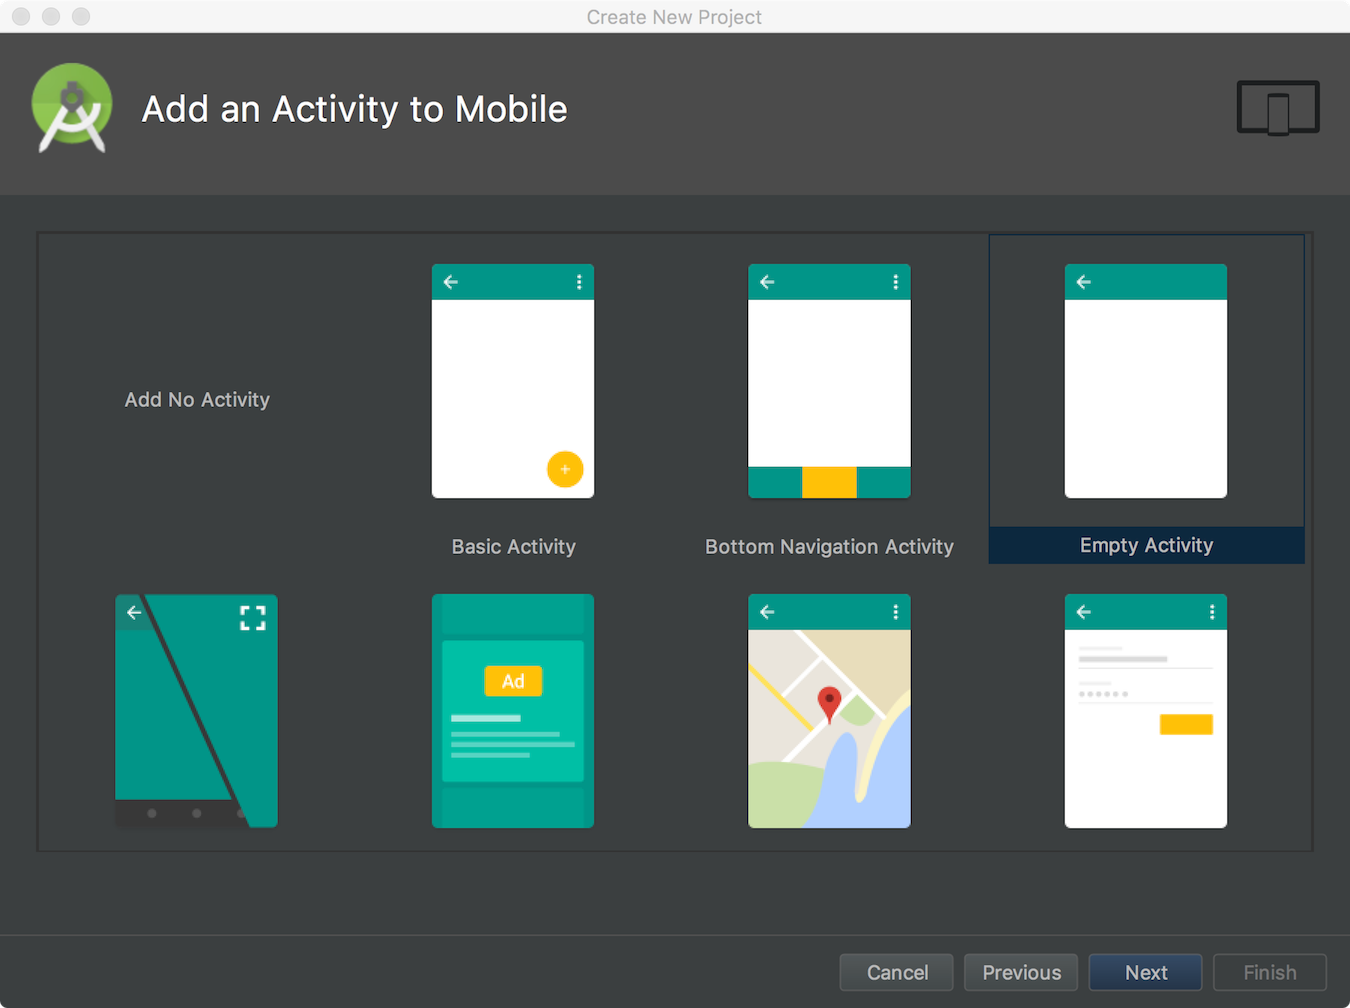
Task: Click the yellow middle tab in the Bottom Navigation template
Action: pyautogui.click(x=829, y=482)
